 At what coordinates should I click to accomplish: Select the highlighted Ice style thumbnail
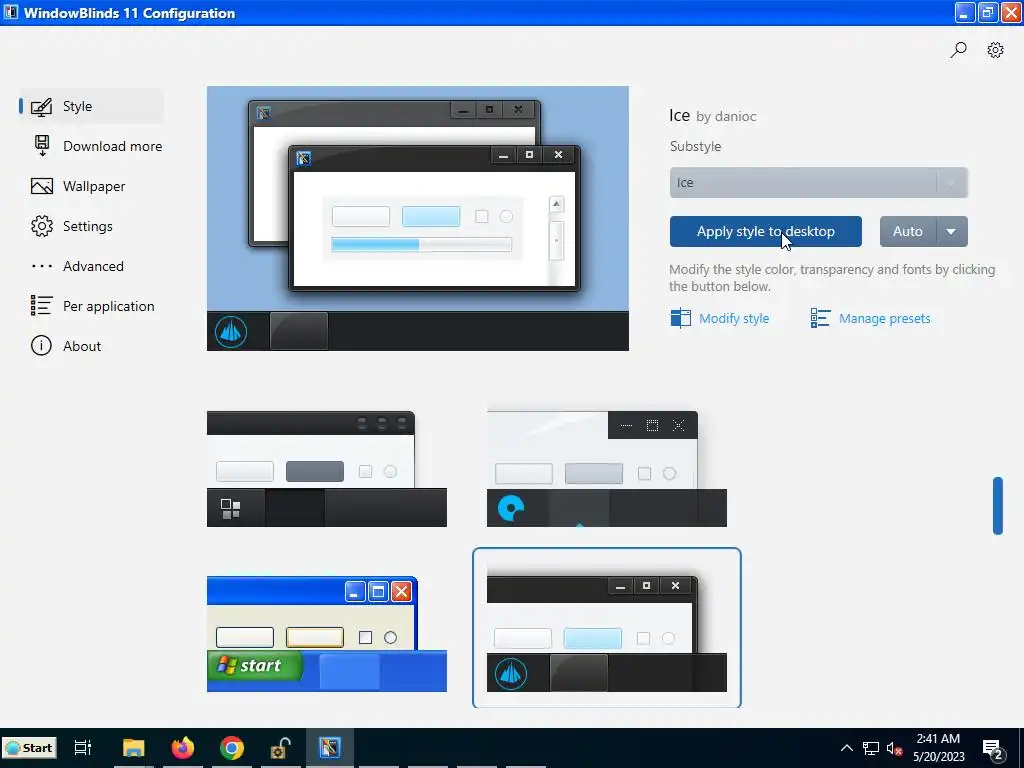(x=607, y=628)
